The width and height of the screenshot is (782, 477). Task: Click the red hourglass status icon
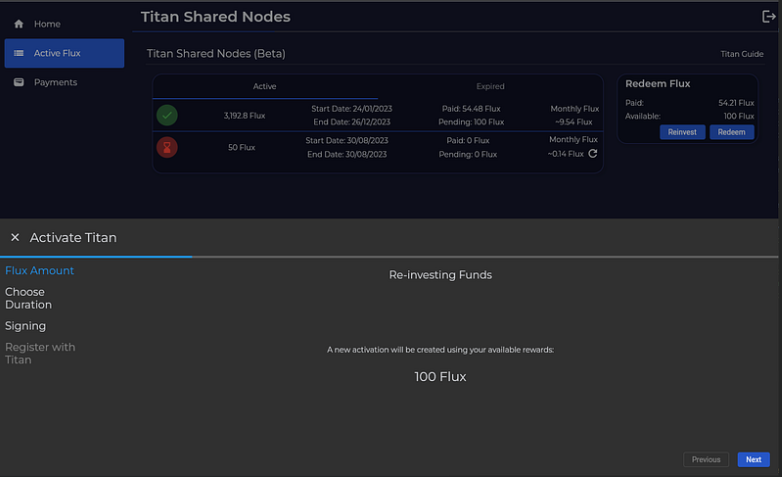point(168,147)
